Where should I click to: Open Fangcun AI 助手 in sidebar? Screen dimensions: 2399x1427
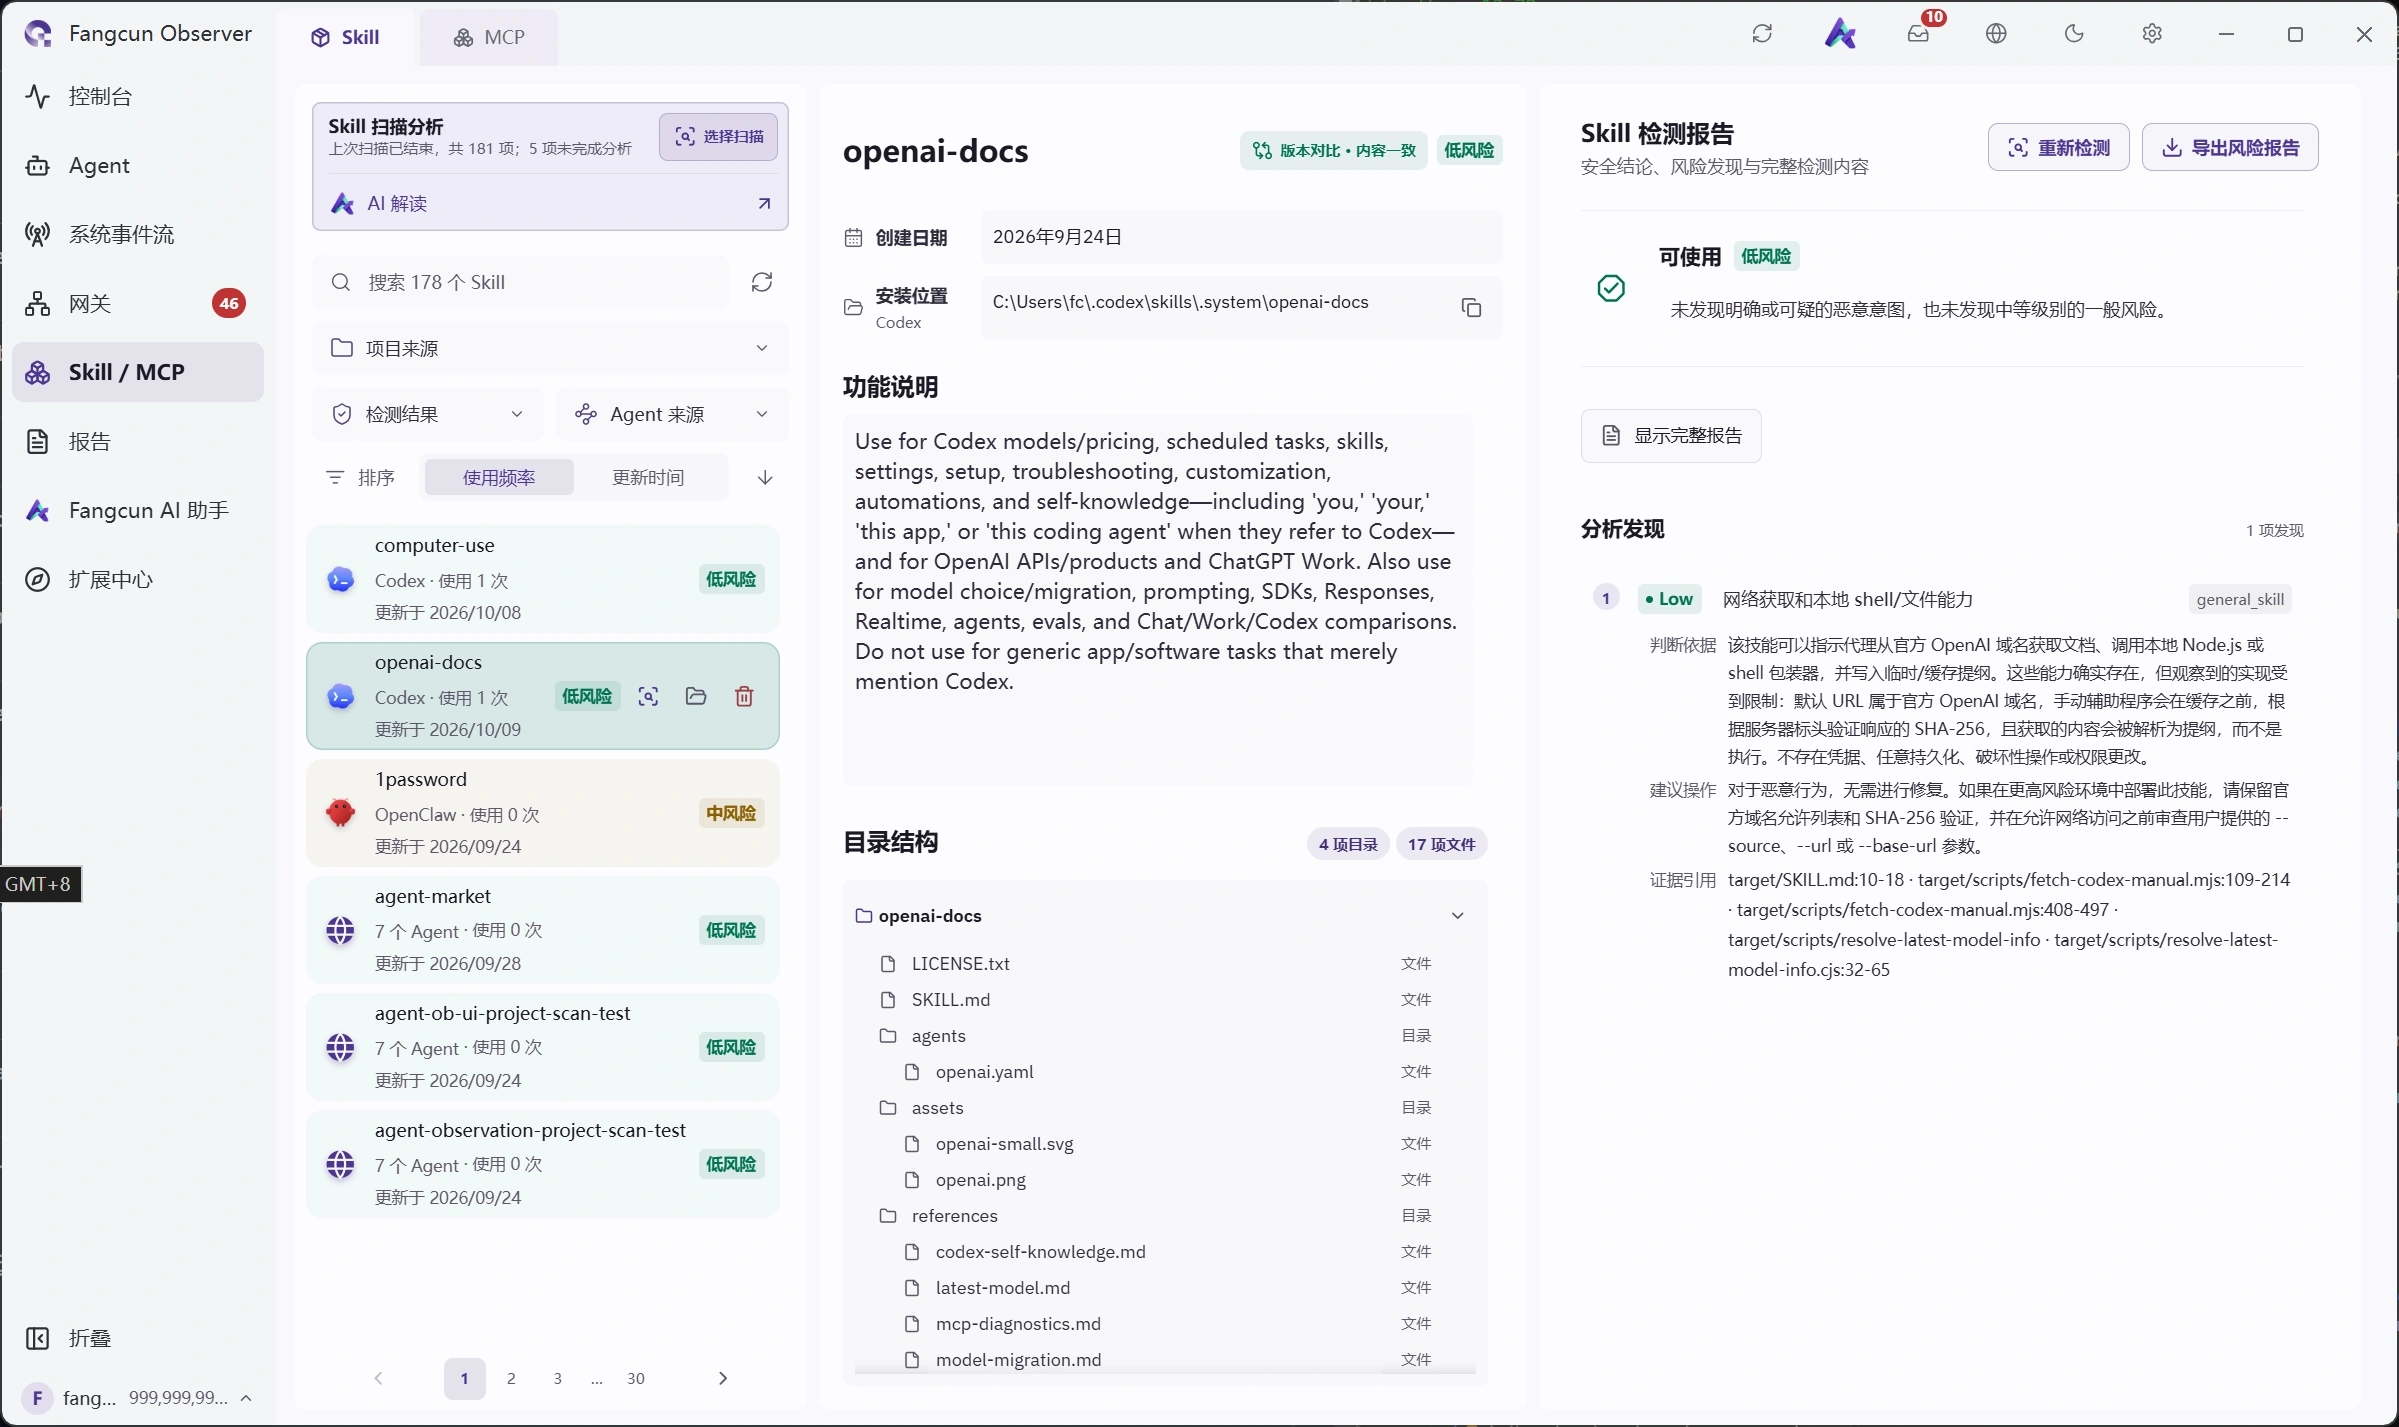(138, 510)
